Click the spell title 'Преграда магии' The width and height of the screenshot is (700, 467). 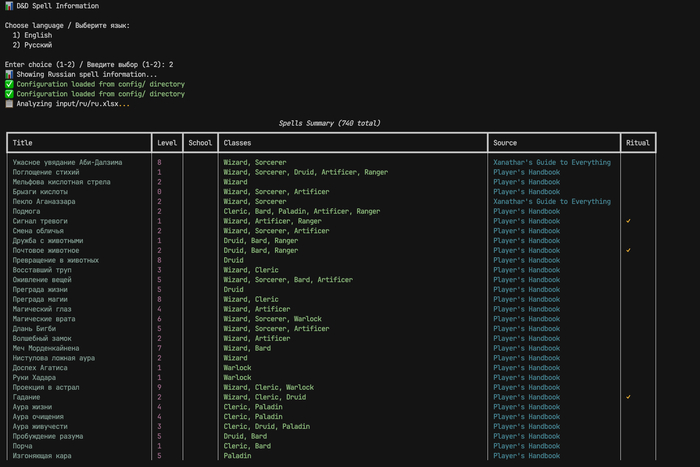coord(40,300)
